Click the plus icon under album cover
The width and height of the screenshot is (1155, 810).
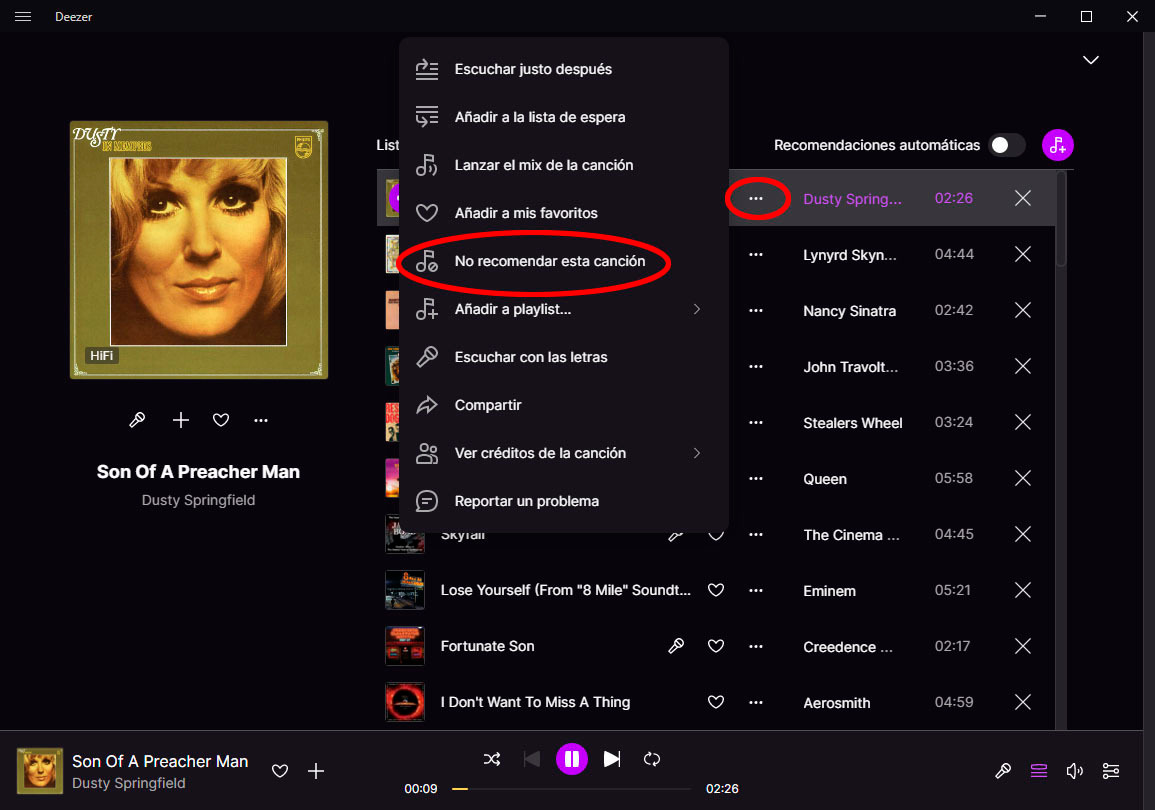(180, 420)
